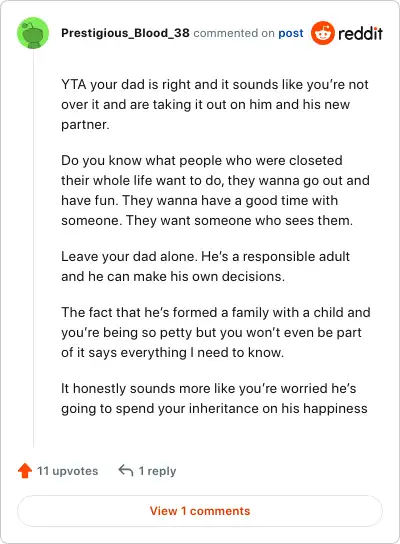Click the "View 1 comments" button

coord(200,511)
